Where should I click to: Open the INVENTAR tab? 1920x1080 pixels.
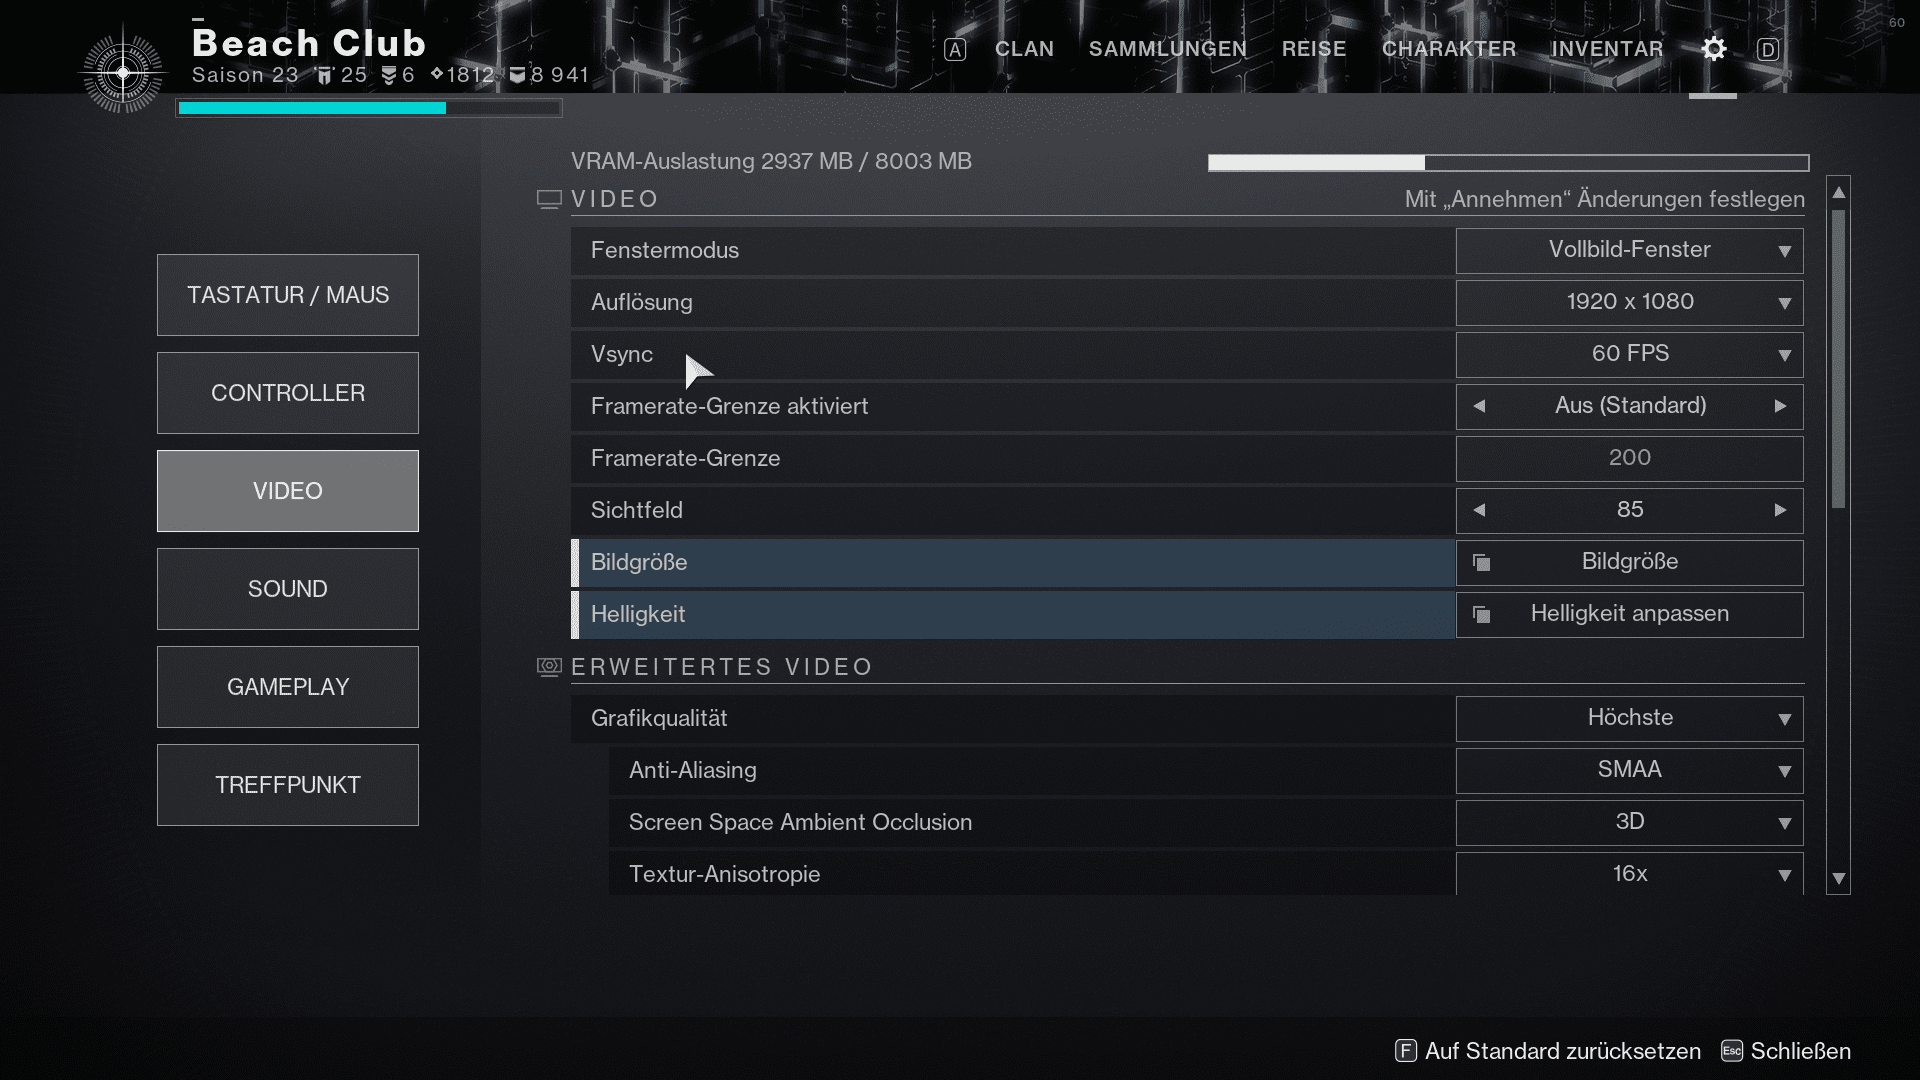pyautogui.click(x=1607, y=49)
